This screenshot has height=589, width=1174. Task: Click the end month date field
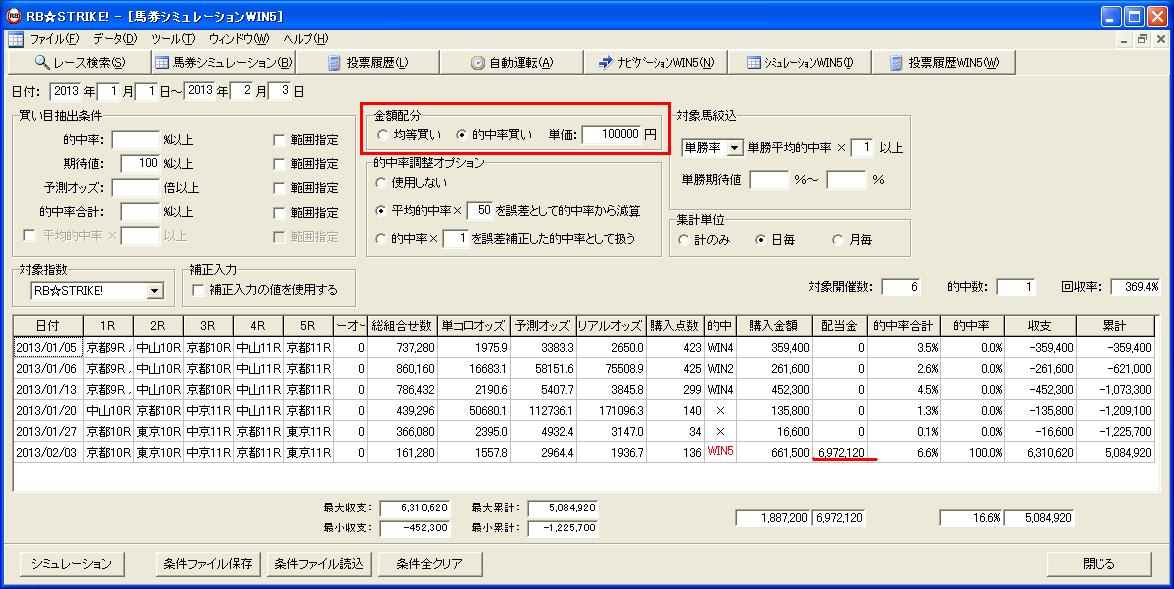click(241, 91)
